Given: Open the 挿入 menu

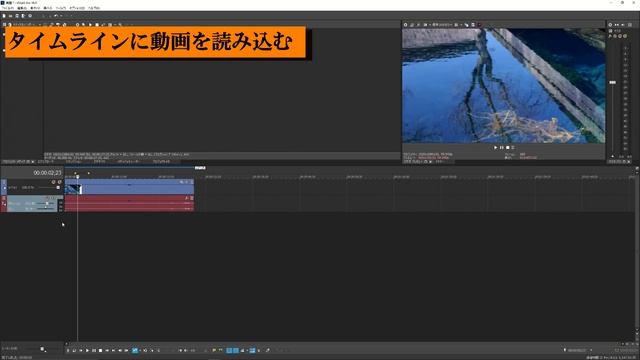Looking at the screenshot, I should coord(48,8).
